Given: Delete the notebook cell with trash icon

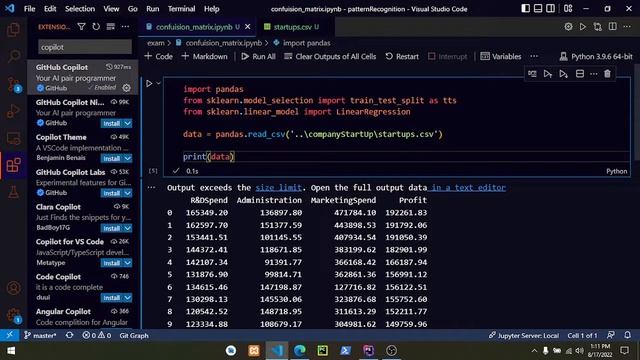Looking at the screenshot, I should tap(607, 74).
